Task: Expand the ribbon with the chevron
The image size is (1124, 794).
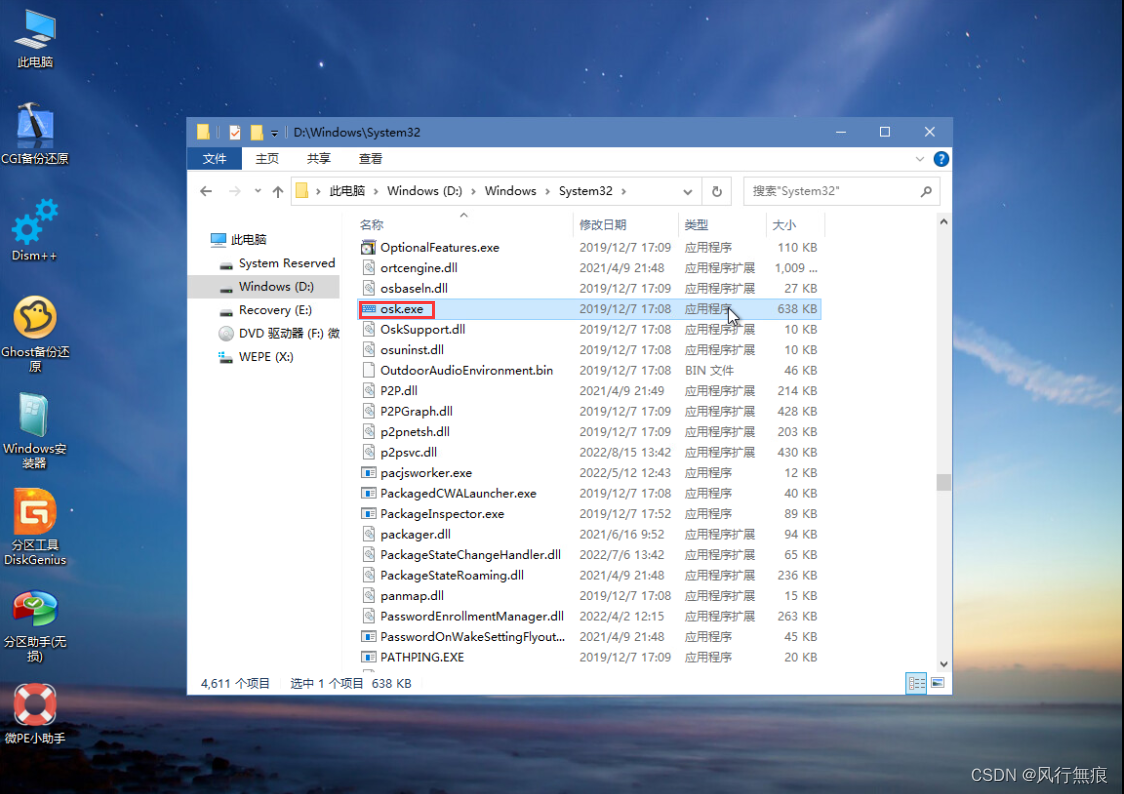Action: [x=920, y=159]
